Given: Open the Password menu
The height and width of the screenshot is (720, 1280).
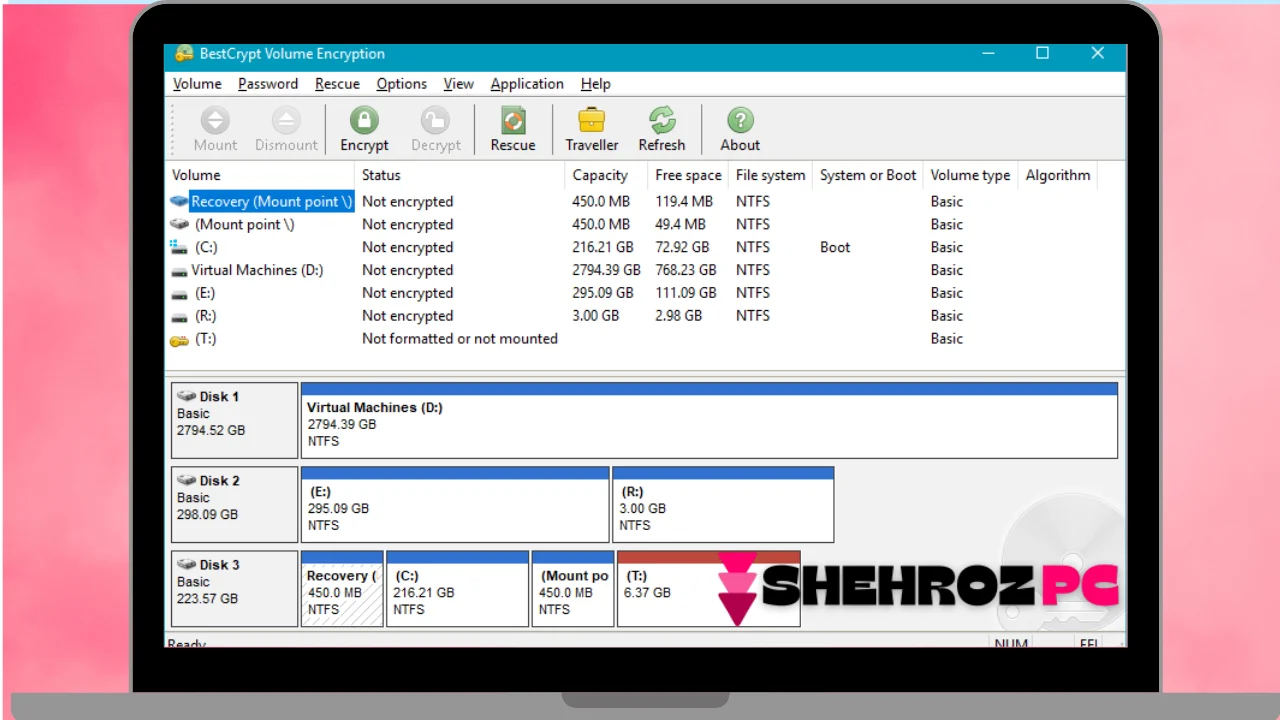Looking at the screenshot, I should pos(268,84).
